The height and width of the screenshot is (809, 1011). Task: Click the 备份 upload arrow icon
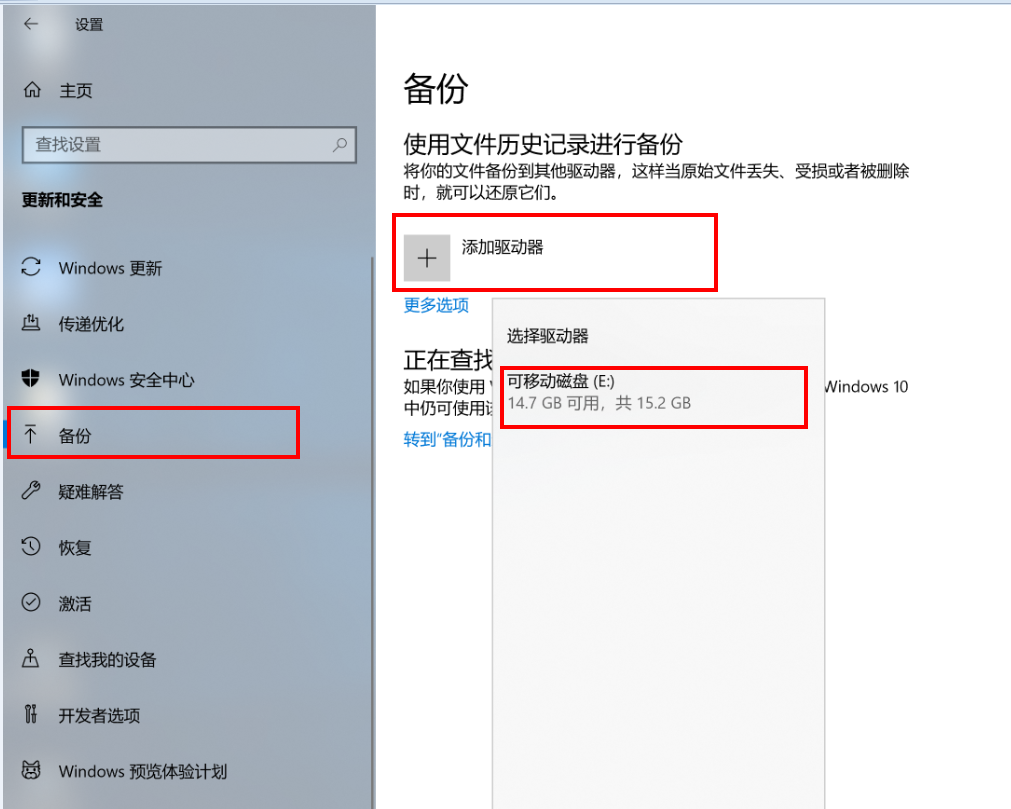tap(32, 435)
